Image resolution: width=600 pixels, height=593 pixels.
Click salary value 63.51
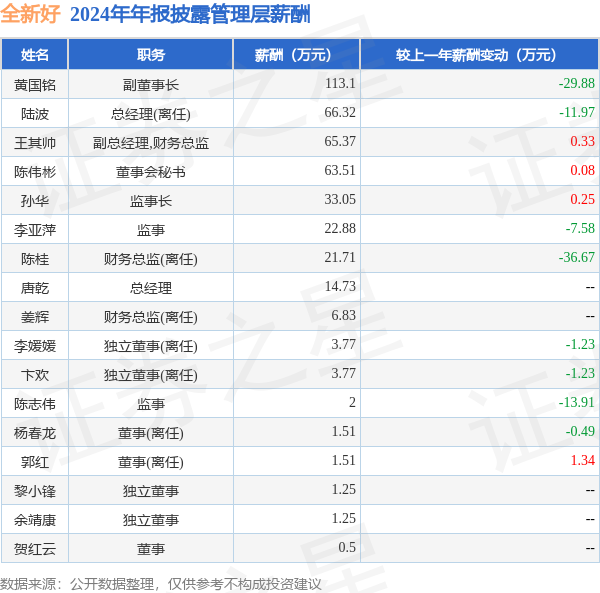(340, 171)
